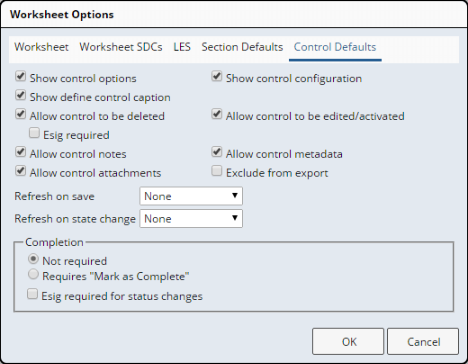Choose Requires "Mark as Complete" radio button

click(x=33, y=274)
